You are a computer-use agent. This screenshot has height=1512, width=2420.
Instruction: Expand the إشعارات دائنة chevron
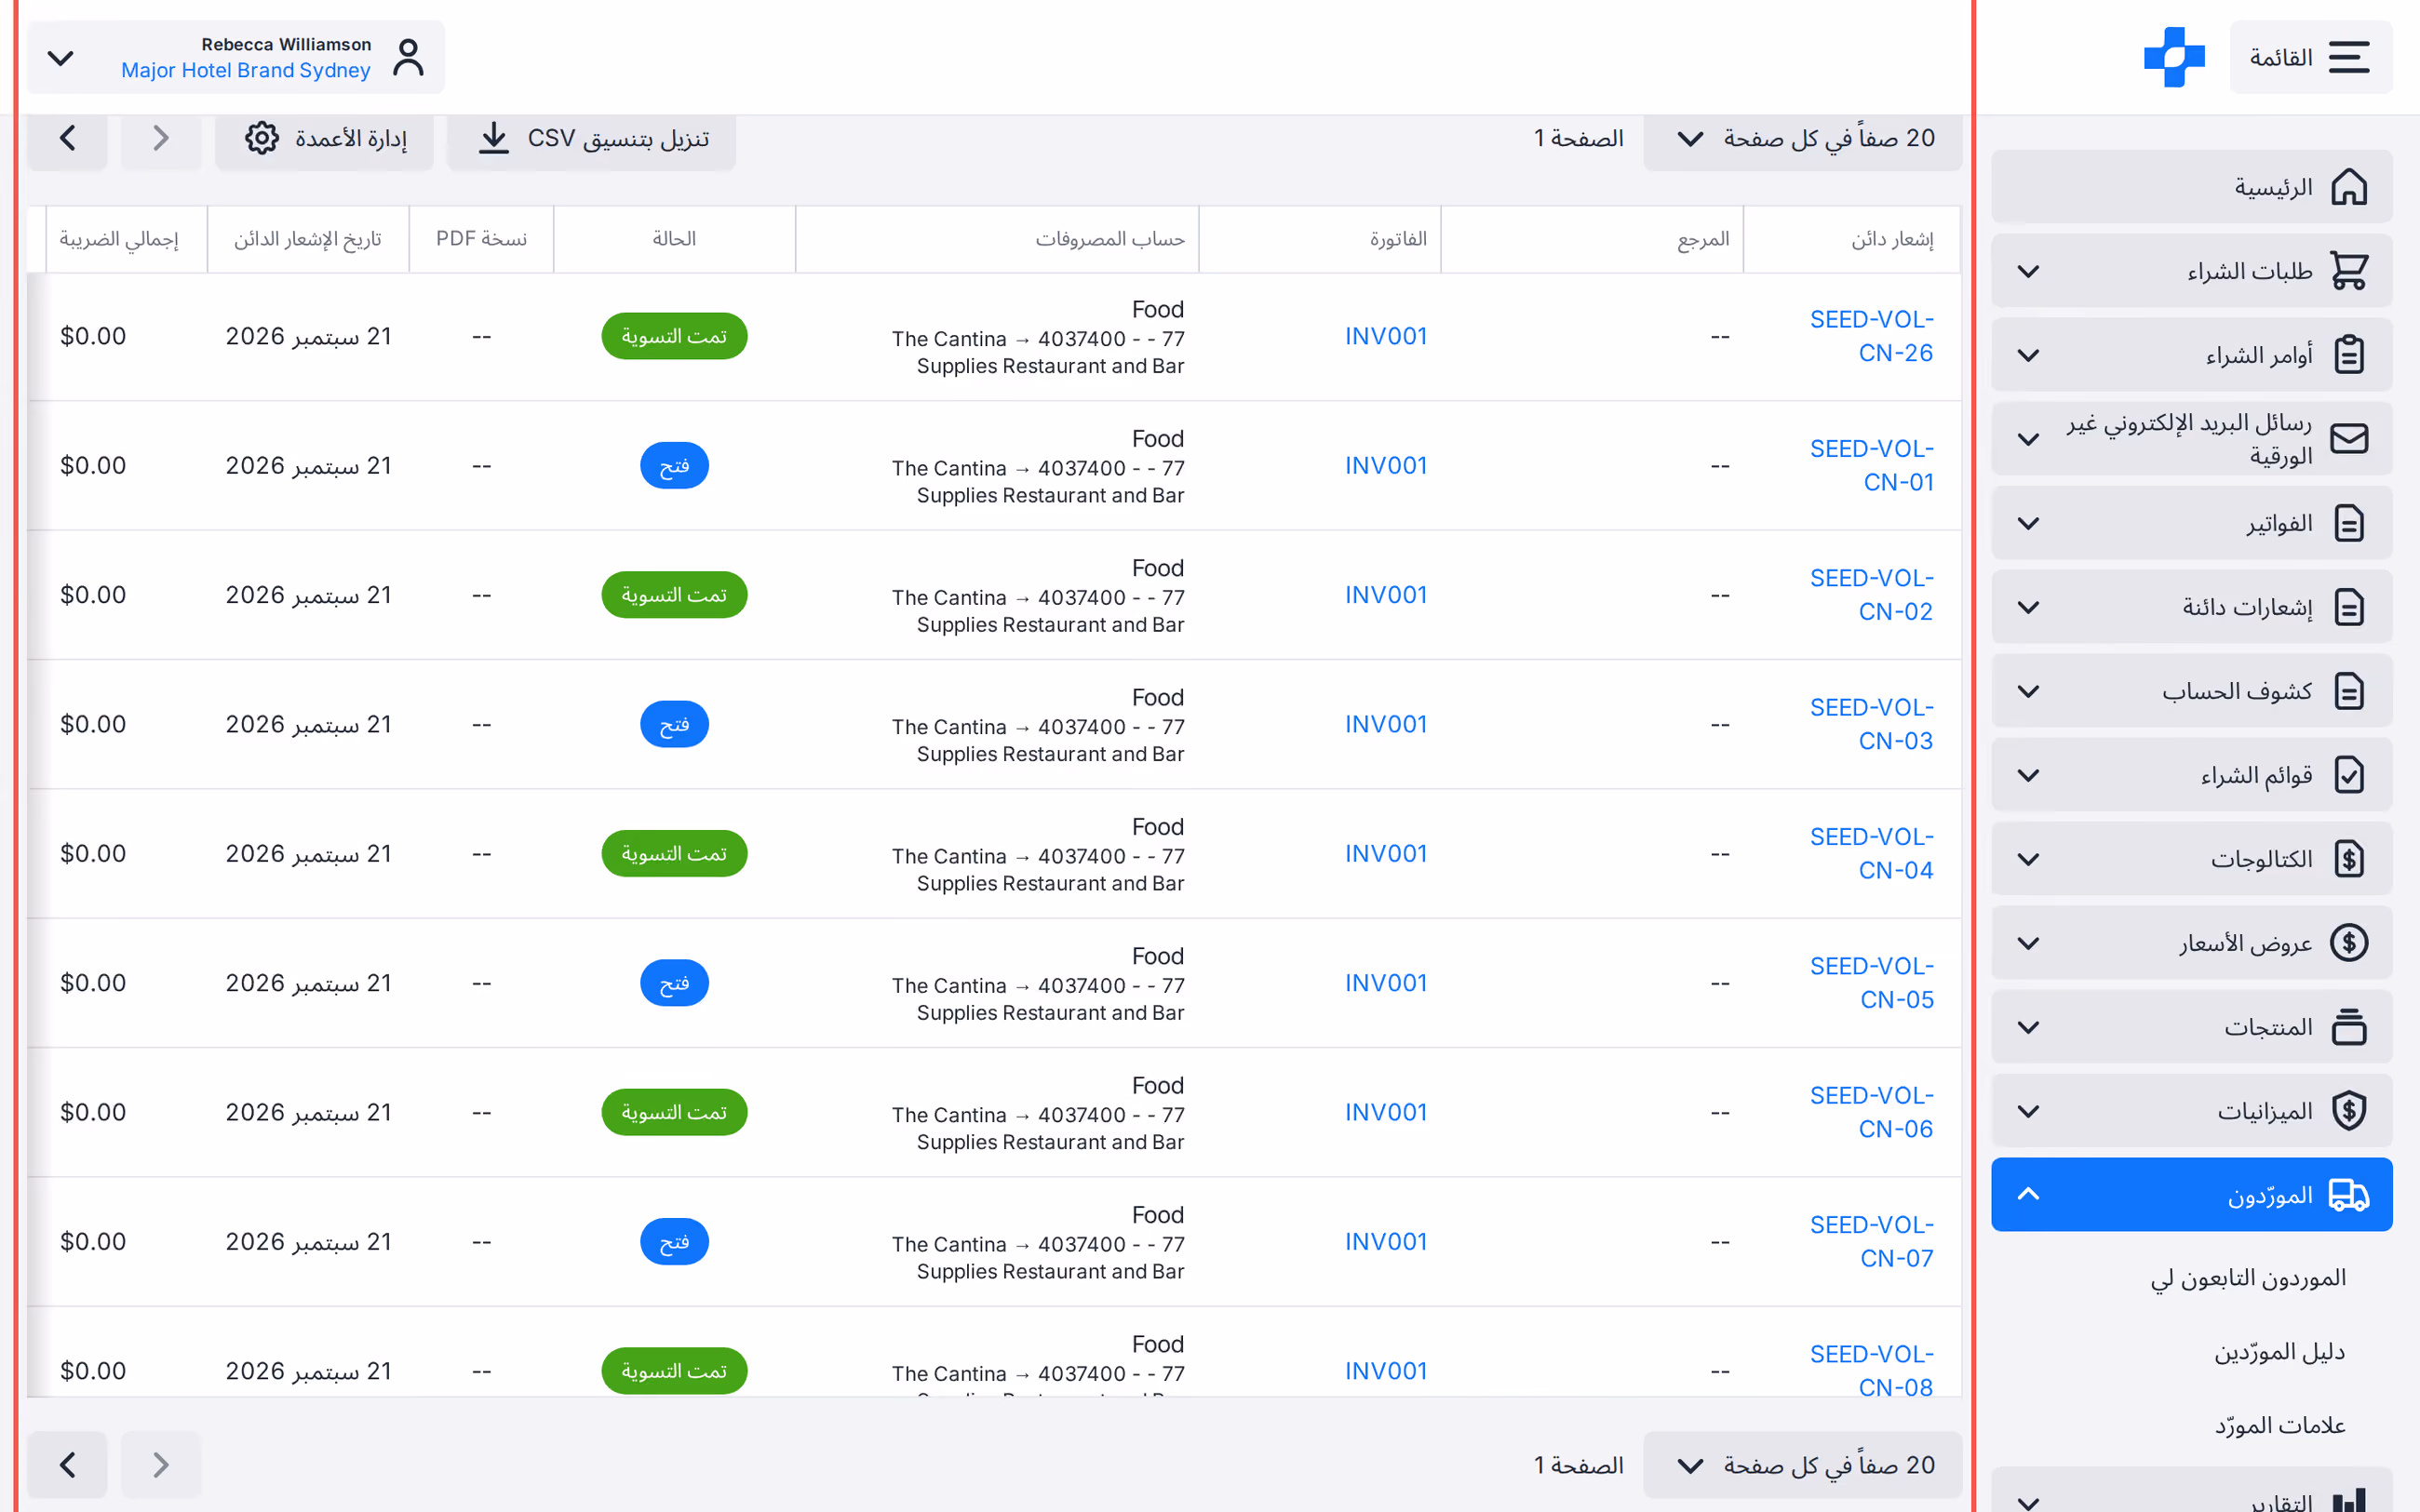(2028, 607)
